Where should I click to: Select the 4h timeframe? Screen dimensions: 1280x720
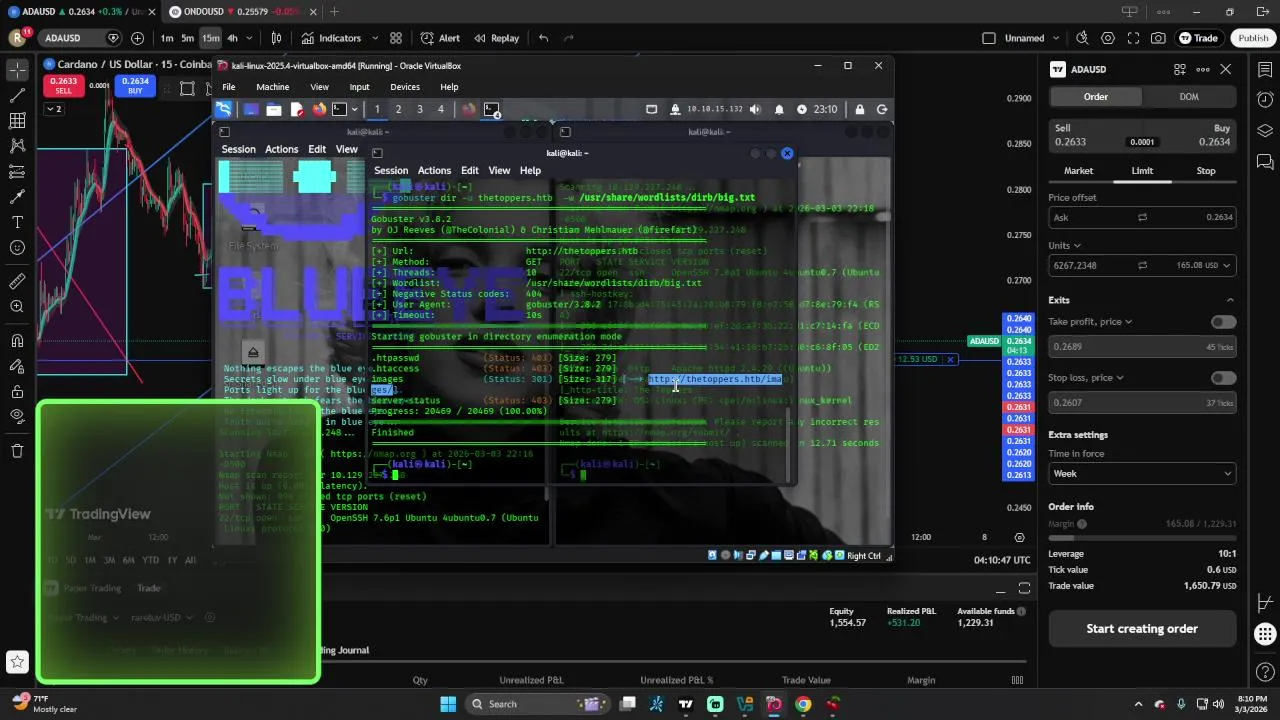232,38
